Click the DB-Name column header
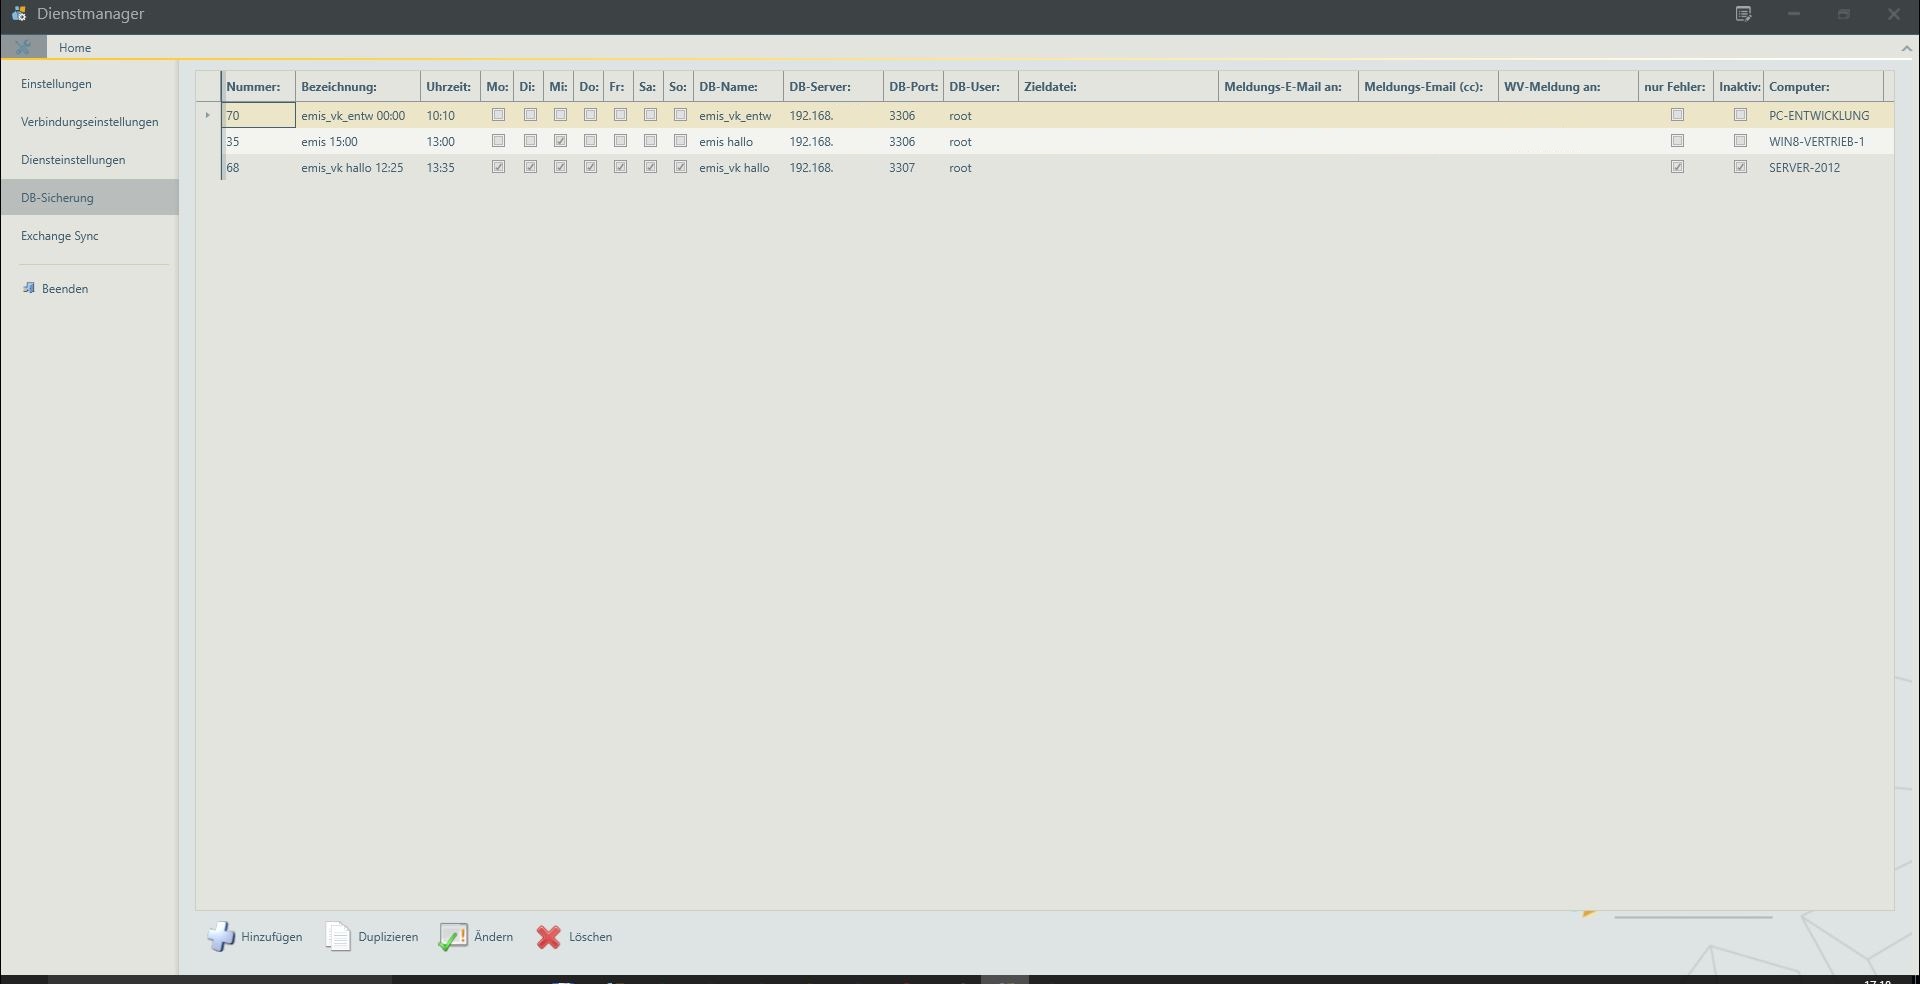Image resolution: width=1920 pixels, height=984 pixels. [738, 87]
